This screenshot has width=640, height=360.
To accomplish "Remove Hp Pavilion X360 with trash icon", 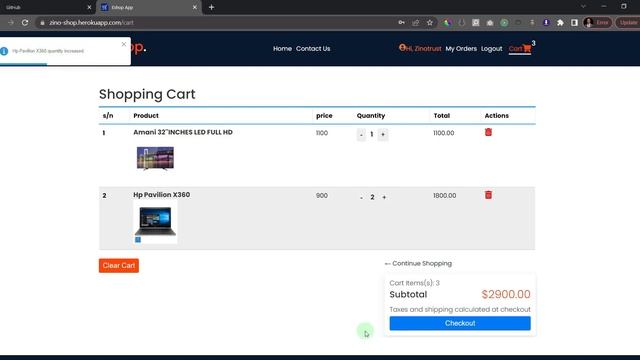I will (x=488, y=195).
